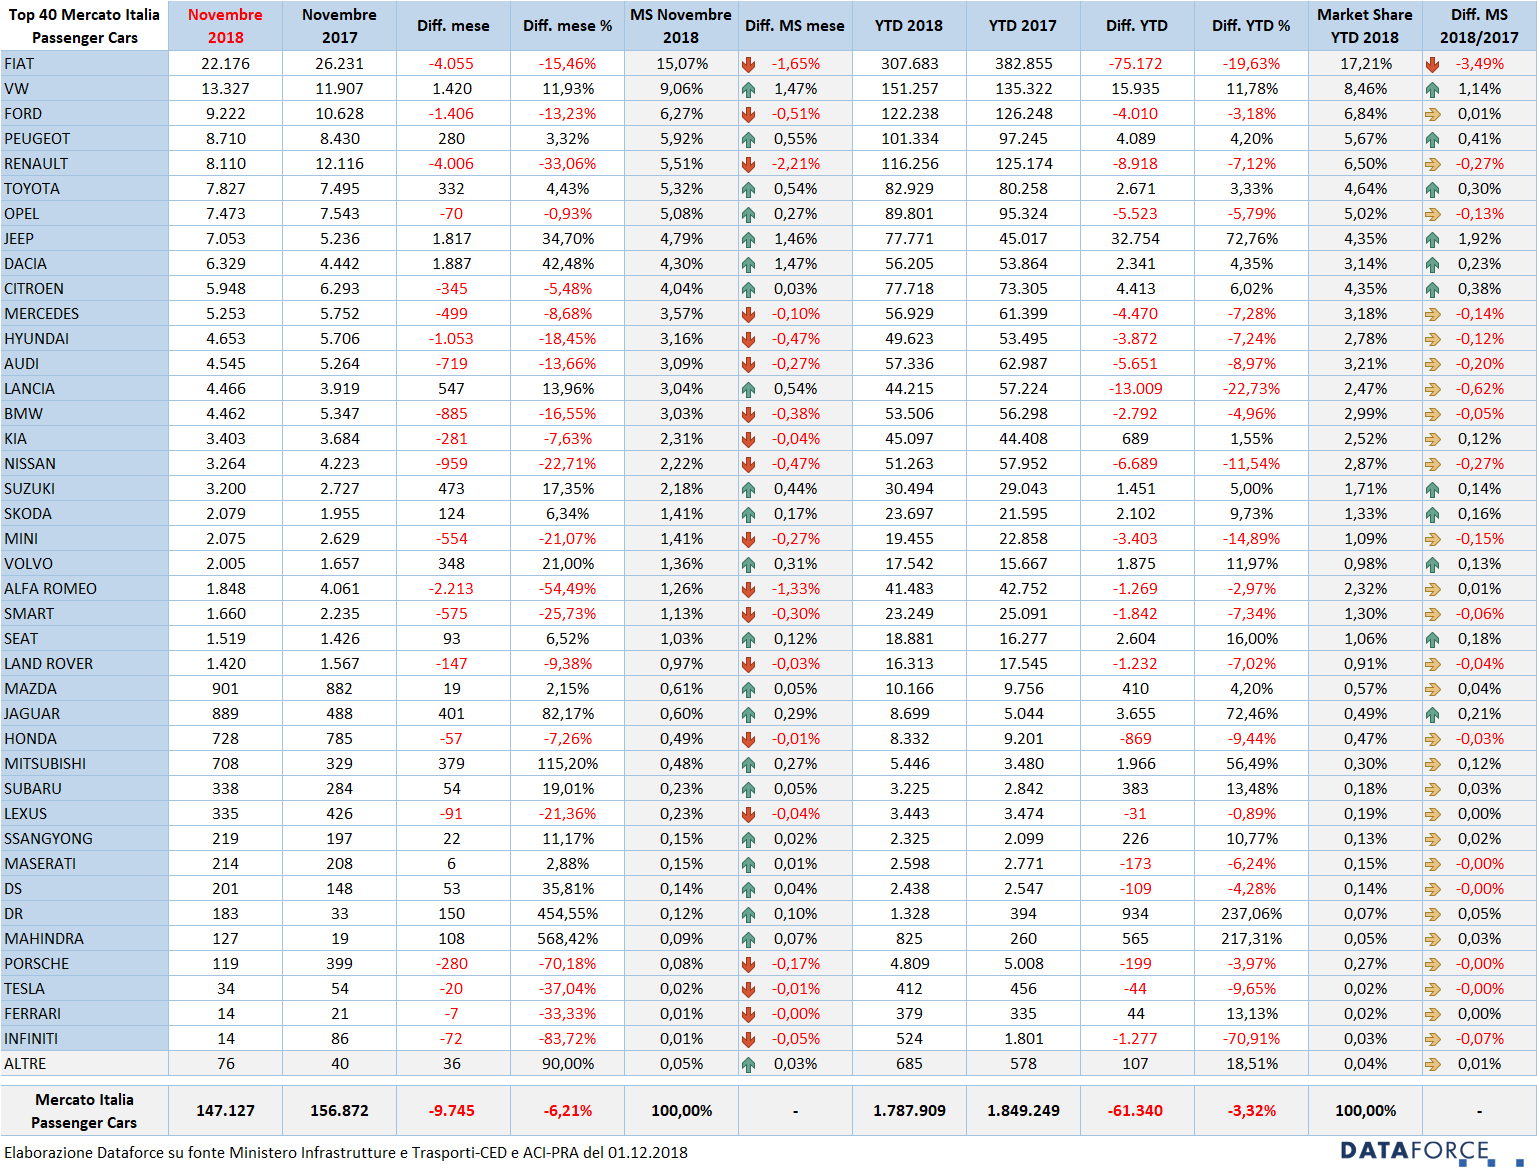
Task: Click the MITSUBISHI row label
Action: (x=45, y=764)
